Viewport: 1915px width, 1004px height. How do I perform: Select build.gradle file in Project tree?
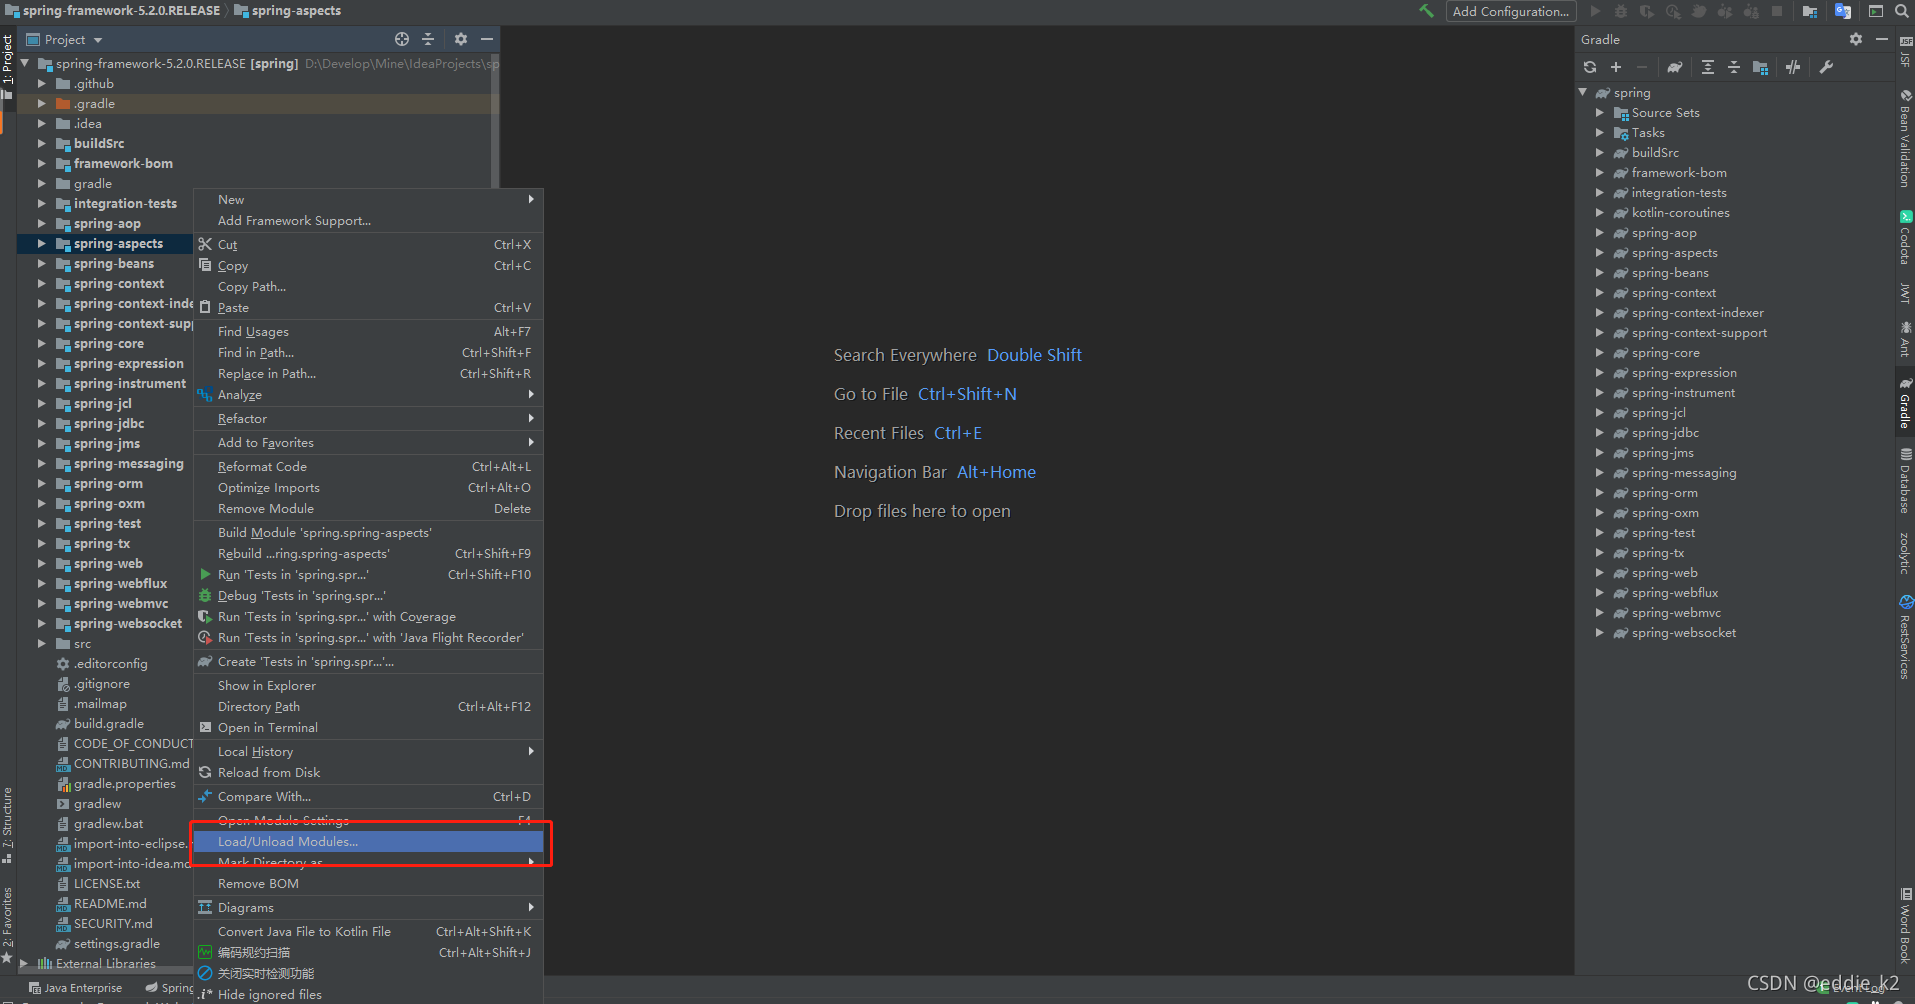109,723
